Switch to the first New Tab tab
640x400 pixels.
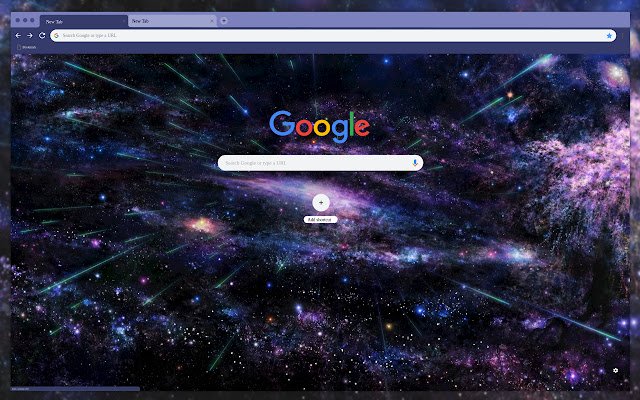84,21
